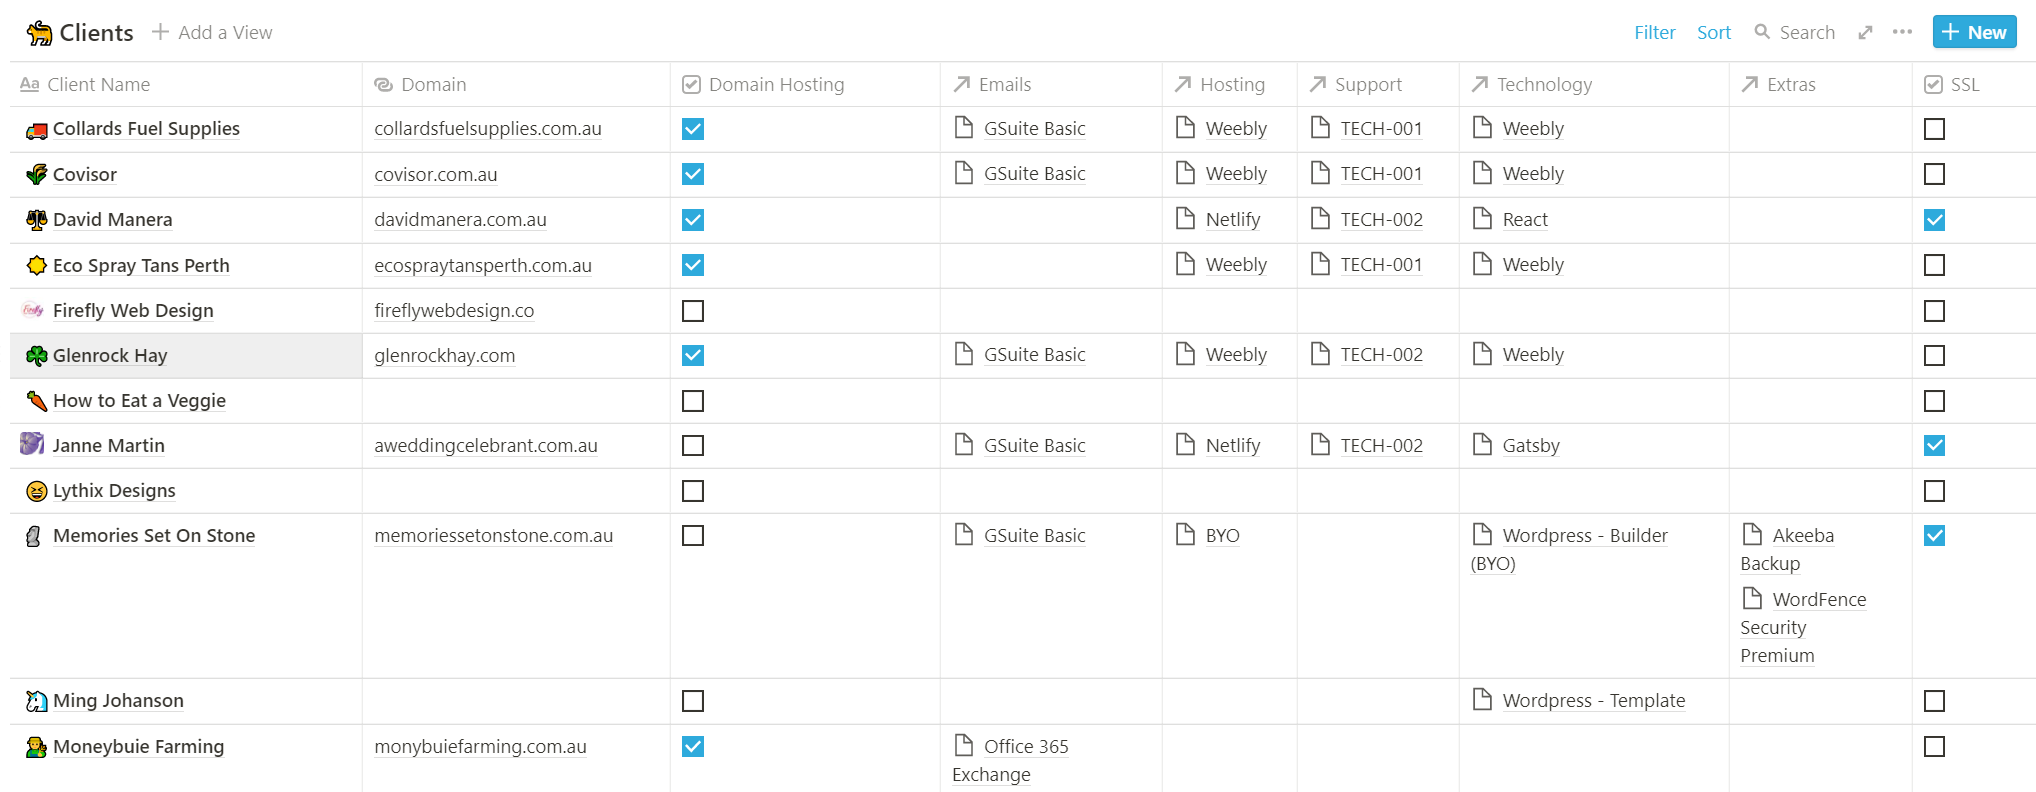The image size is (2036, 792).
Task: Open the collardsfuelsupplies.com.au domain link
Action: point(488,129)
